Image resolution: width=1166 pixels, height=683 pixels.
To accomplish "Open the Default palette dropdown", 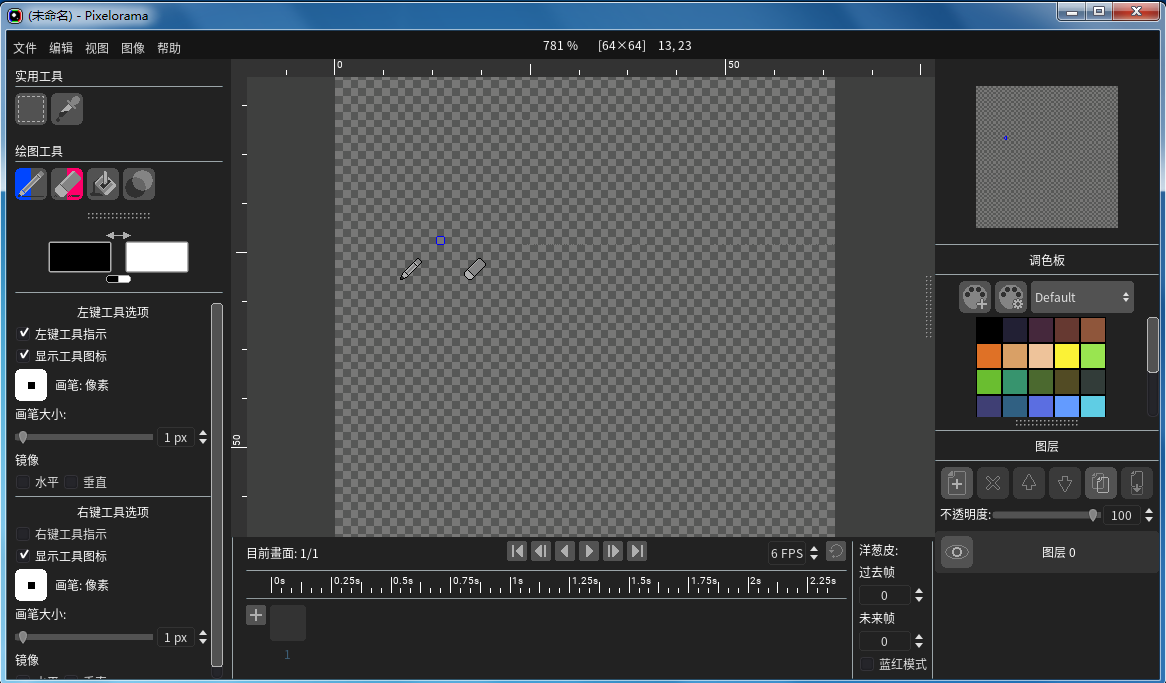I will coord(1082,297).
